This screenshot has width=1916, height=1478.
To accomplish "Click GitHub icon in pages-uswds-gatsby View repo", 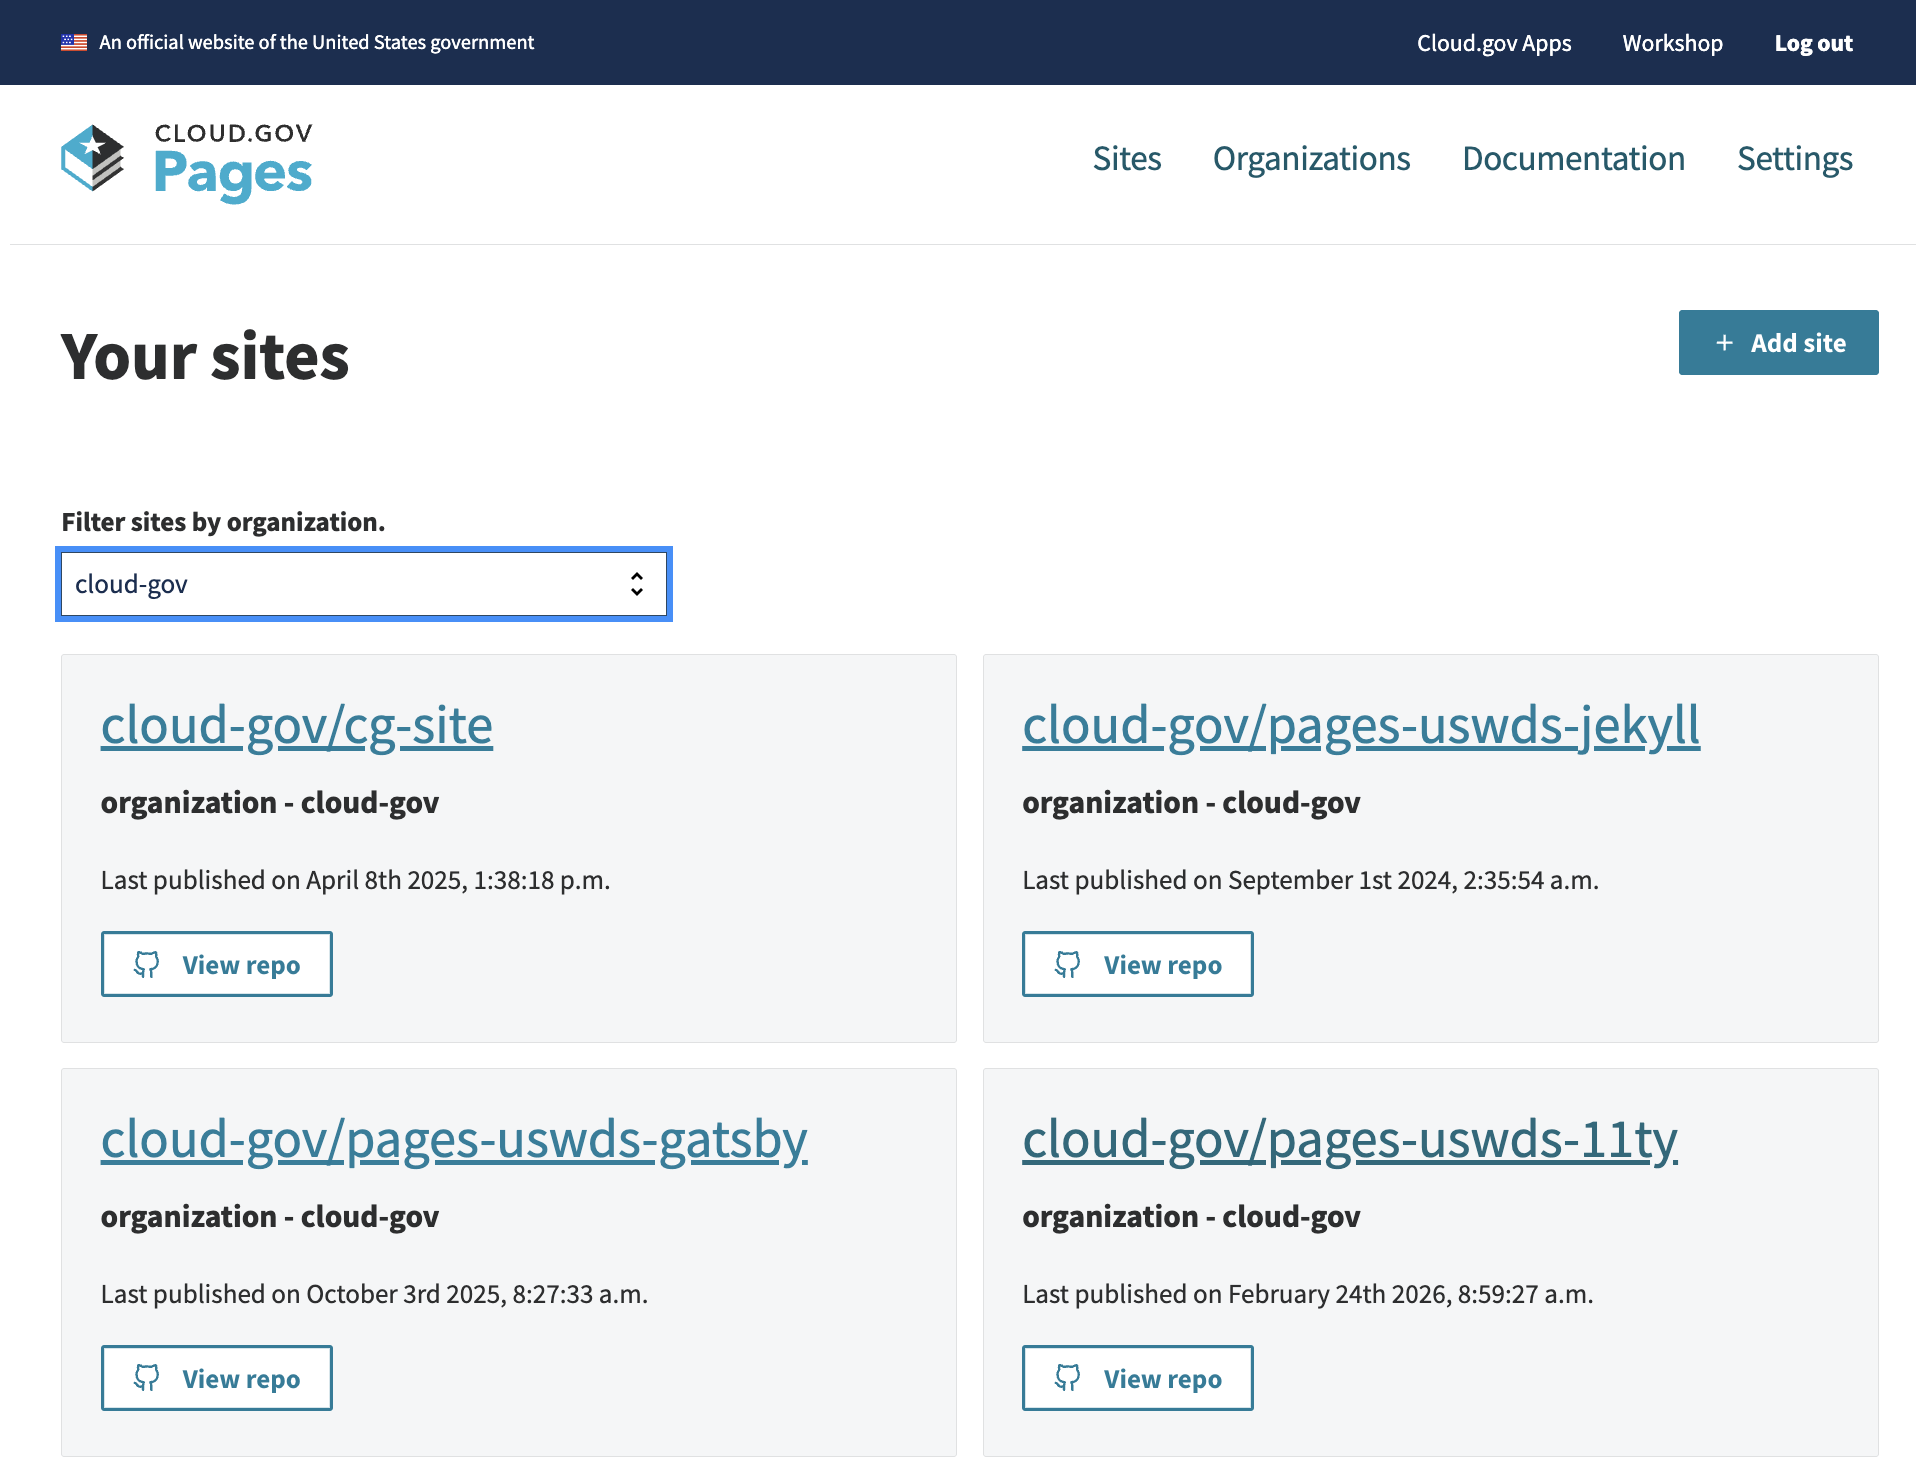I will [x=147, y=1378].
